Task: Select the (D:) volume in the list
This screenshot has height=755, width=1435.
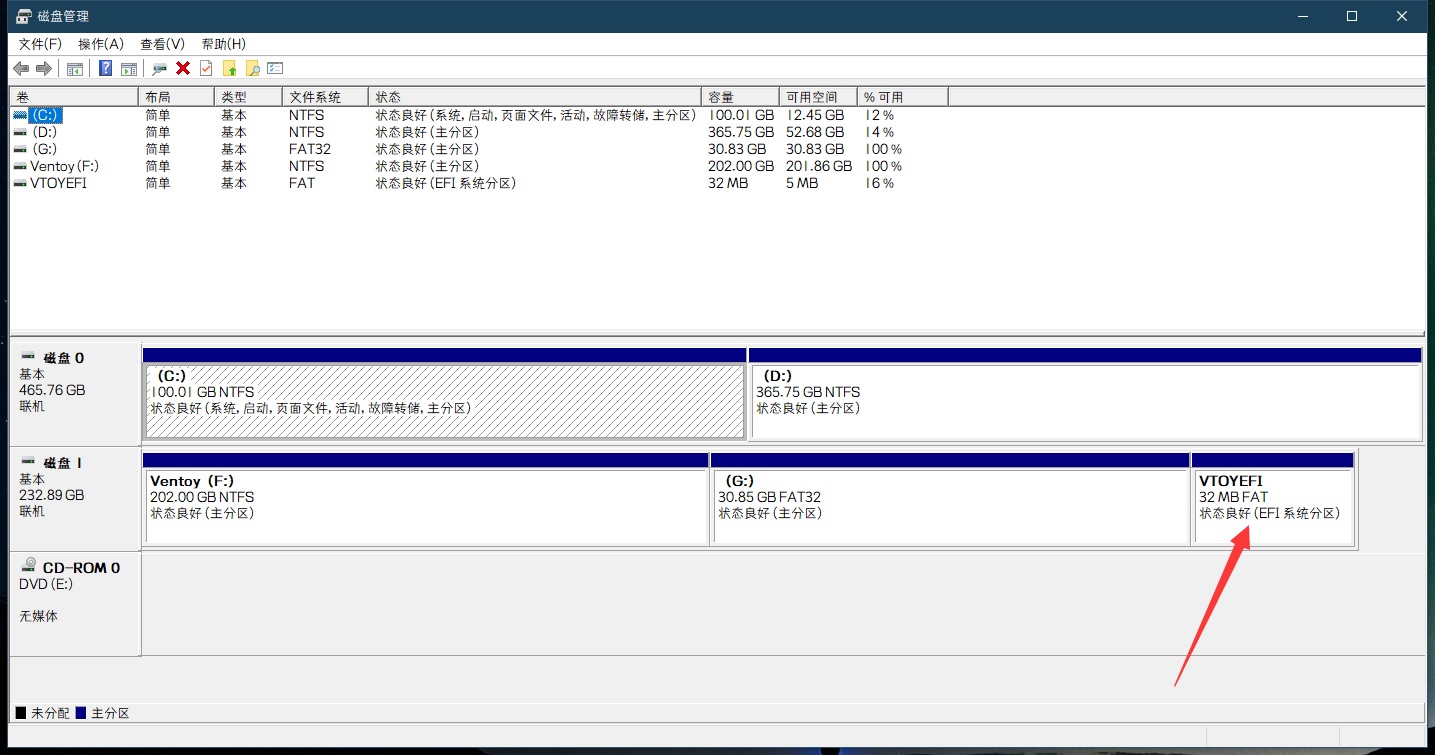Action: (x=45, y=132)
